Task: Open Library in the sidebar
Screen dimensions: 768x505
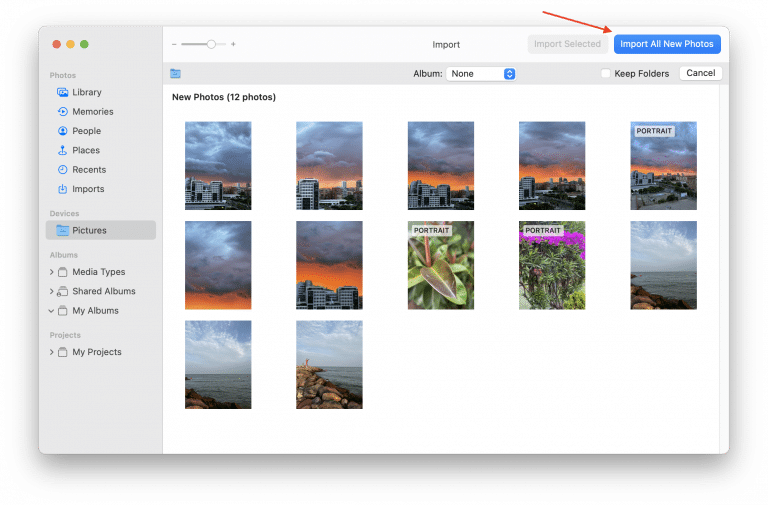Action: click(101, 92)
